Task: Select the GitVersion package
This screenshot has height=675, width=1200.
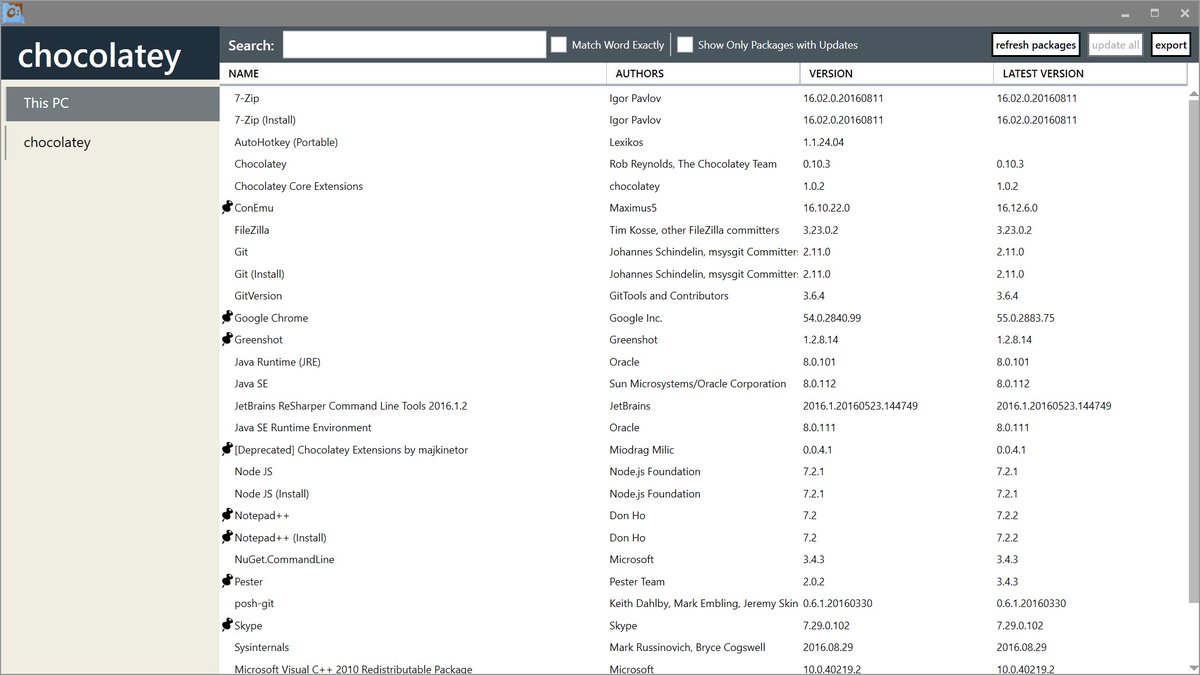Action: pos(703,296)
